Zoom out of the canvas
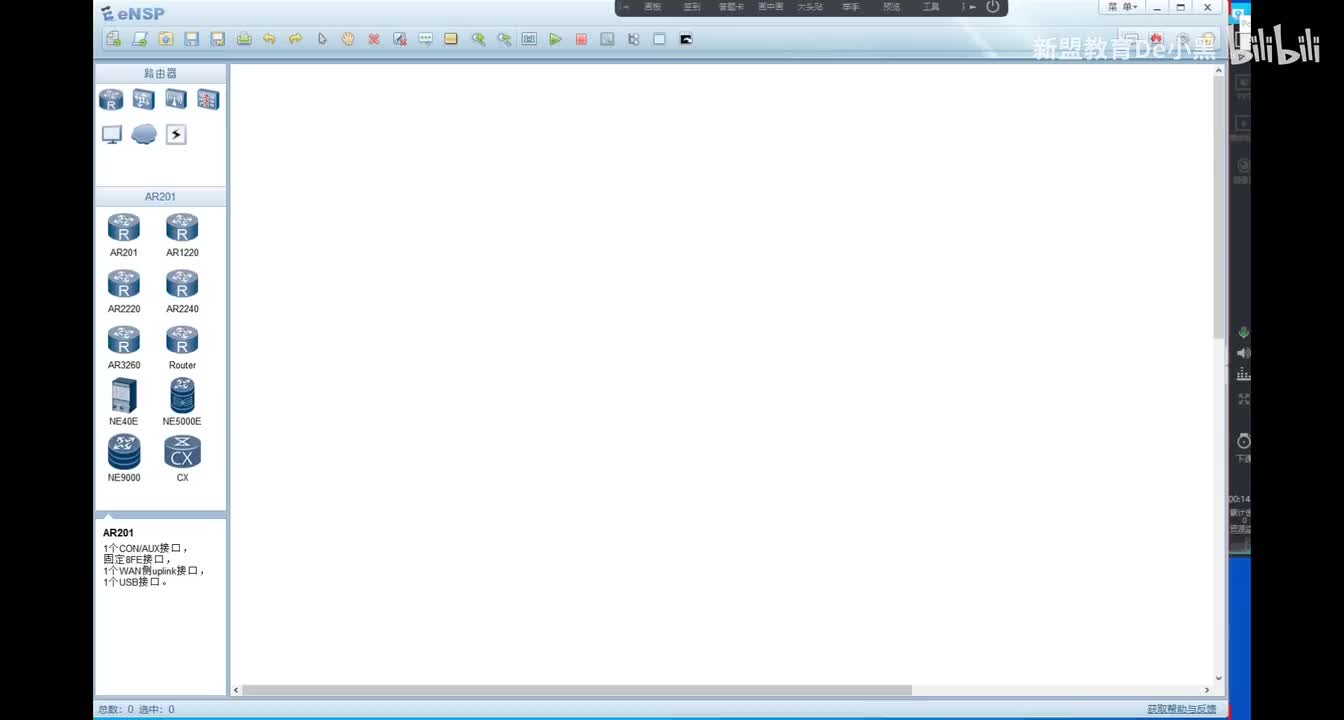The width and height of the screenshot is (1344, 720). [x=504, y=39]
